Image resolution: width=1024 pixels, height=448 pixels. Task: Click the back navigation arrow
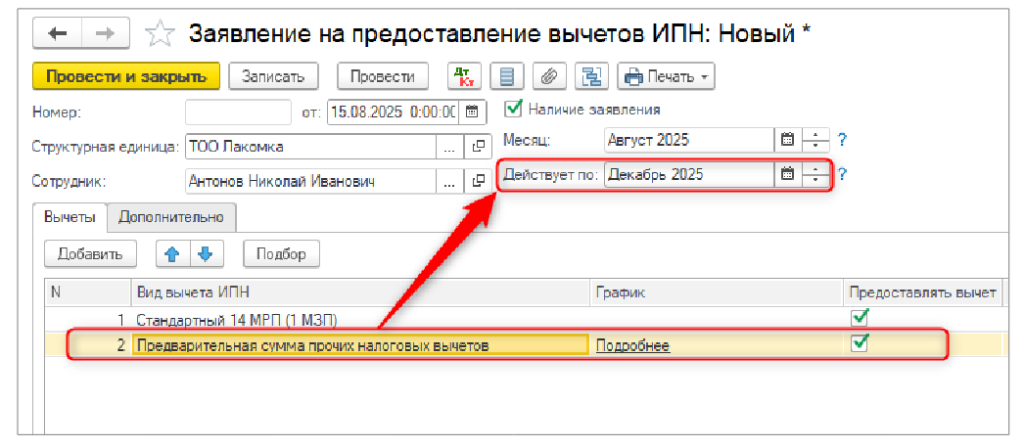tap(57, 35)
